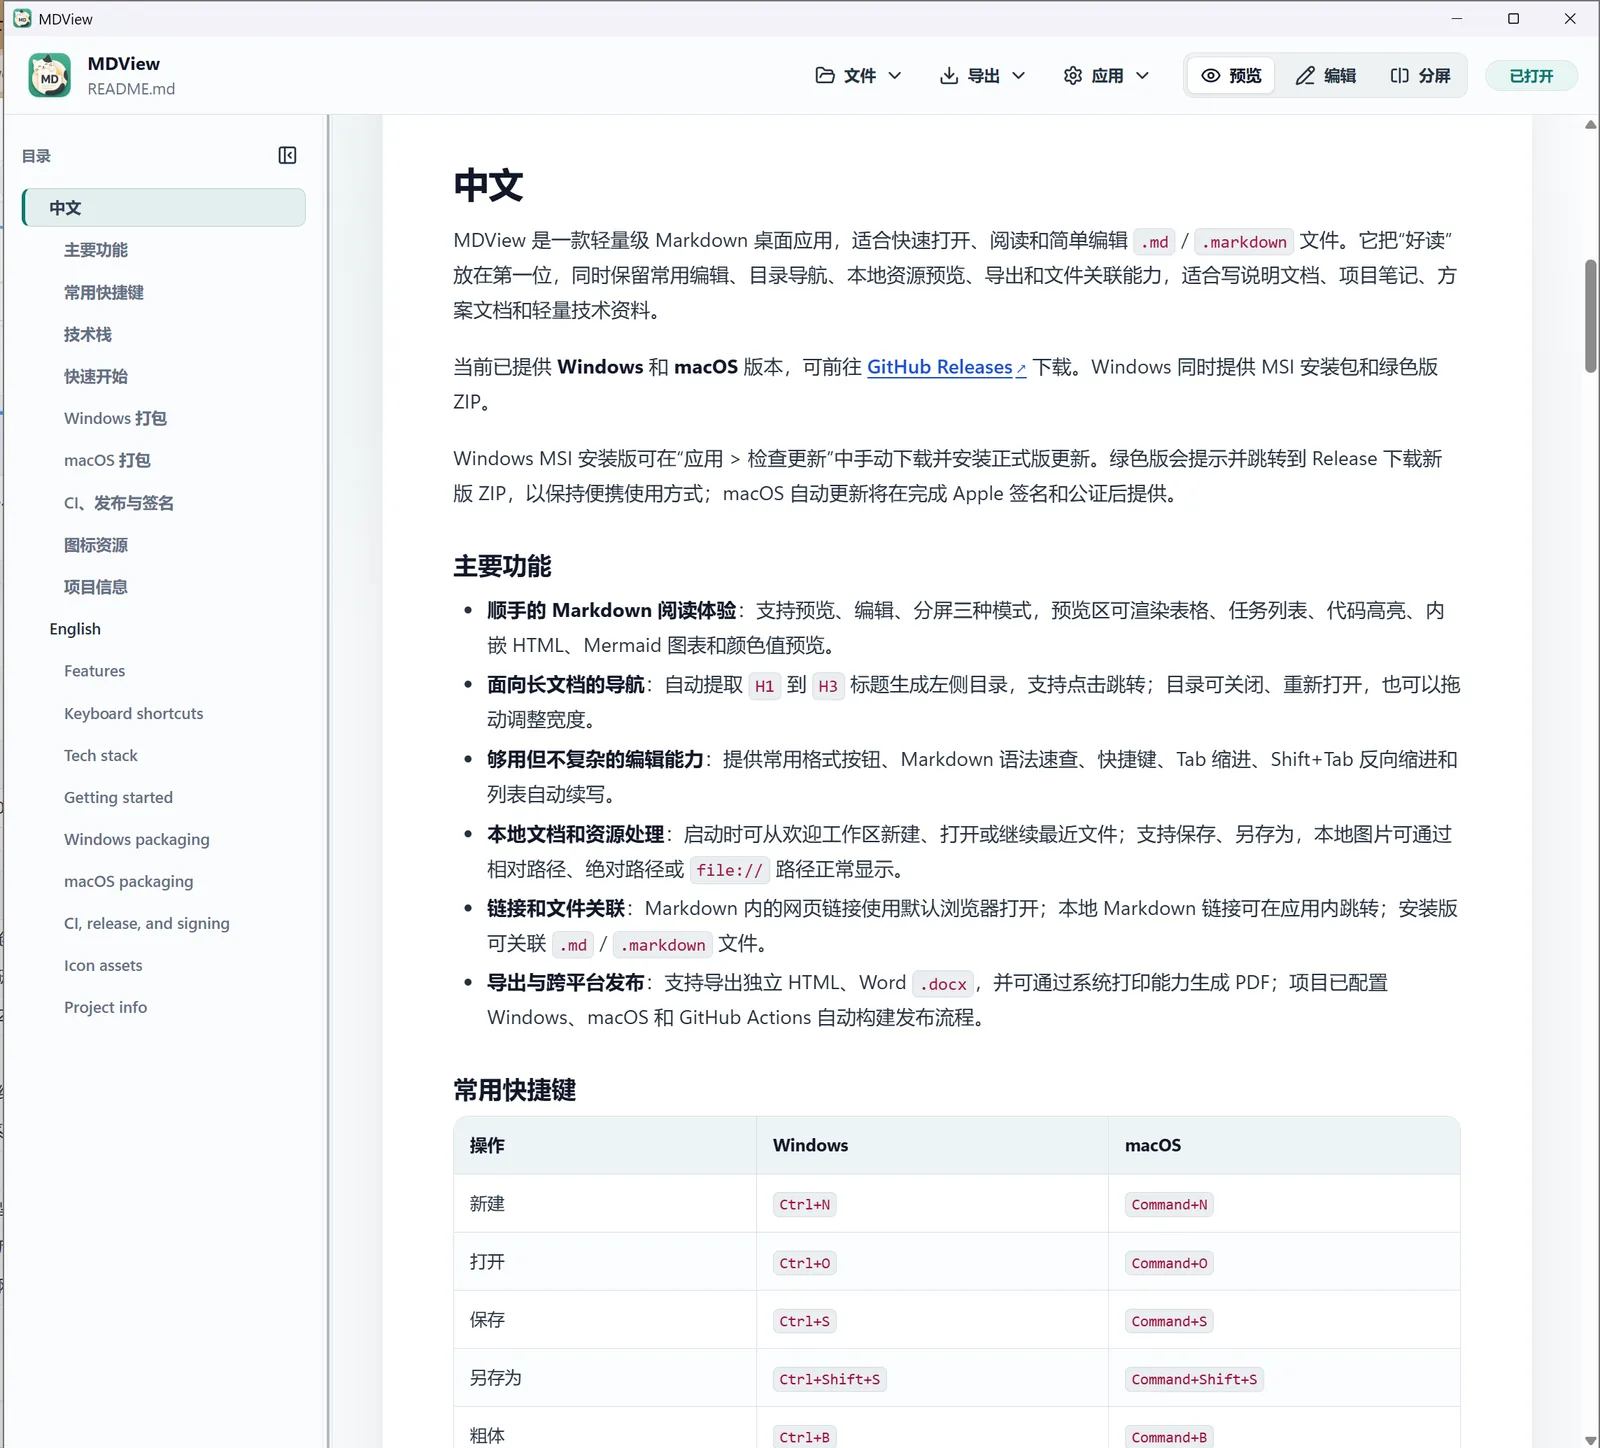Viewport: 1600px width, 1448px height.
Task: Jump to 常用快捷键 in outline
Action: (x=104, y=292)
